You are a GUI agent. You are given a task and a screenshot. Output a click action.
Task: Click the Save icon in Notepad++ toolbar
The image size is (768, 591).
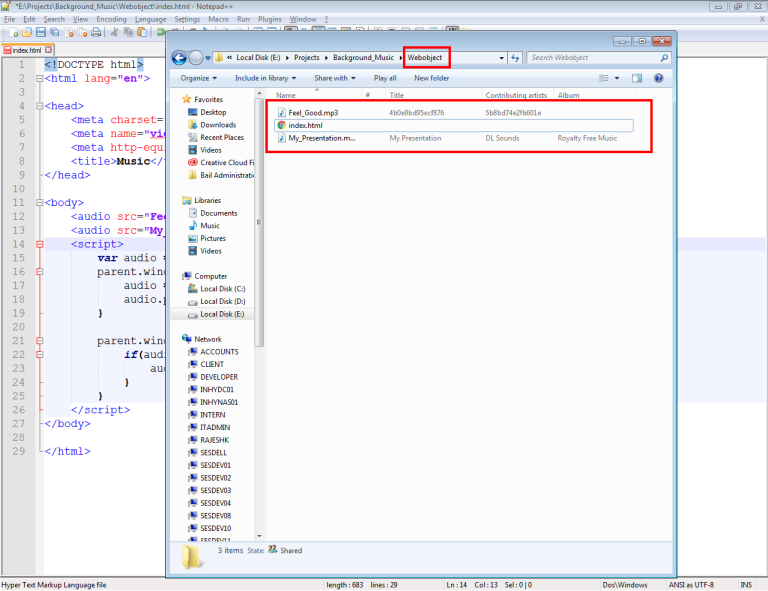click(x=40, y=33)
